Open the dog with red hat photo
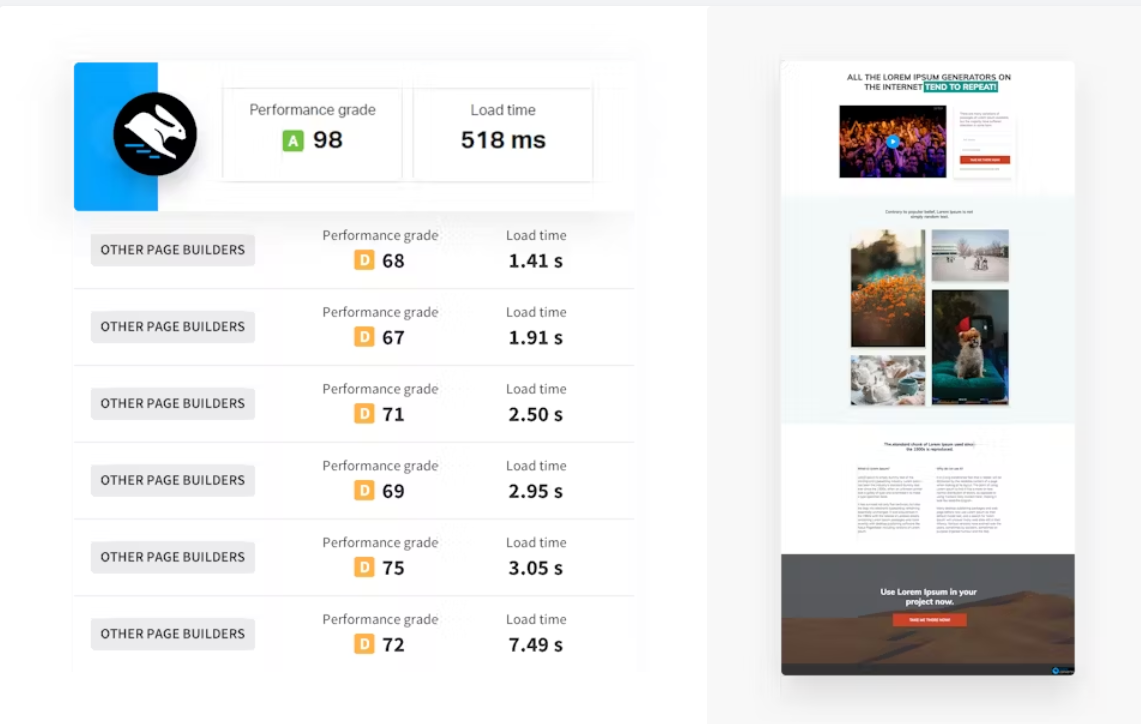Image resolution: width=1141 pixels, height=724 pixels. (x=970, y=347)
